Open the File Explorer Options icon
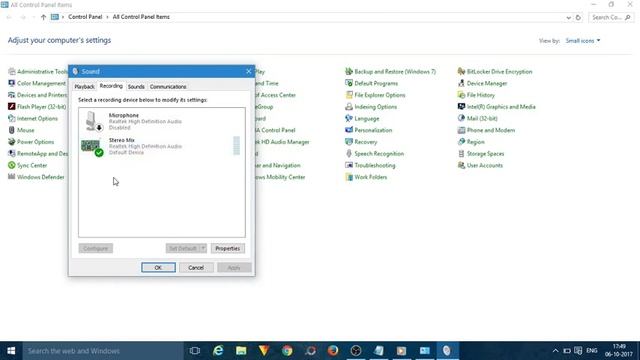Viewport: 640px width, 360px height. 375,95
